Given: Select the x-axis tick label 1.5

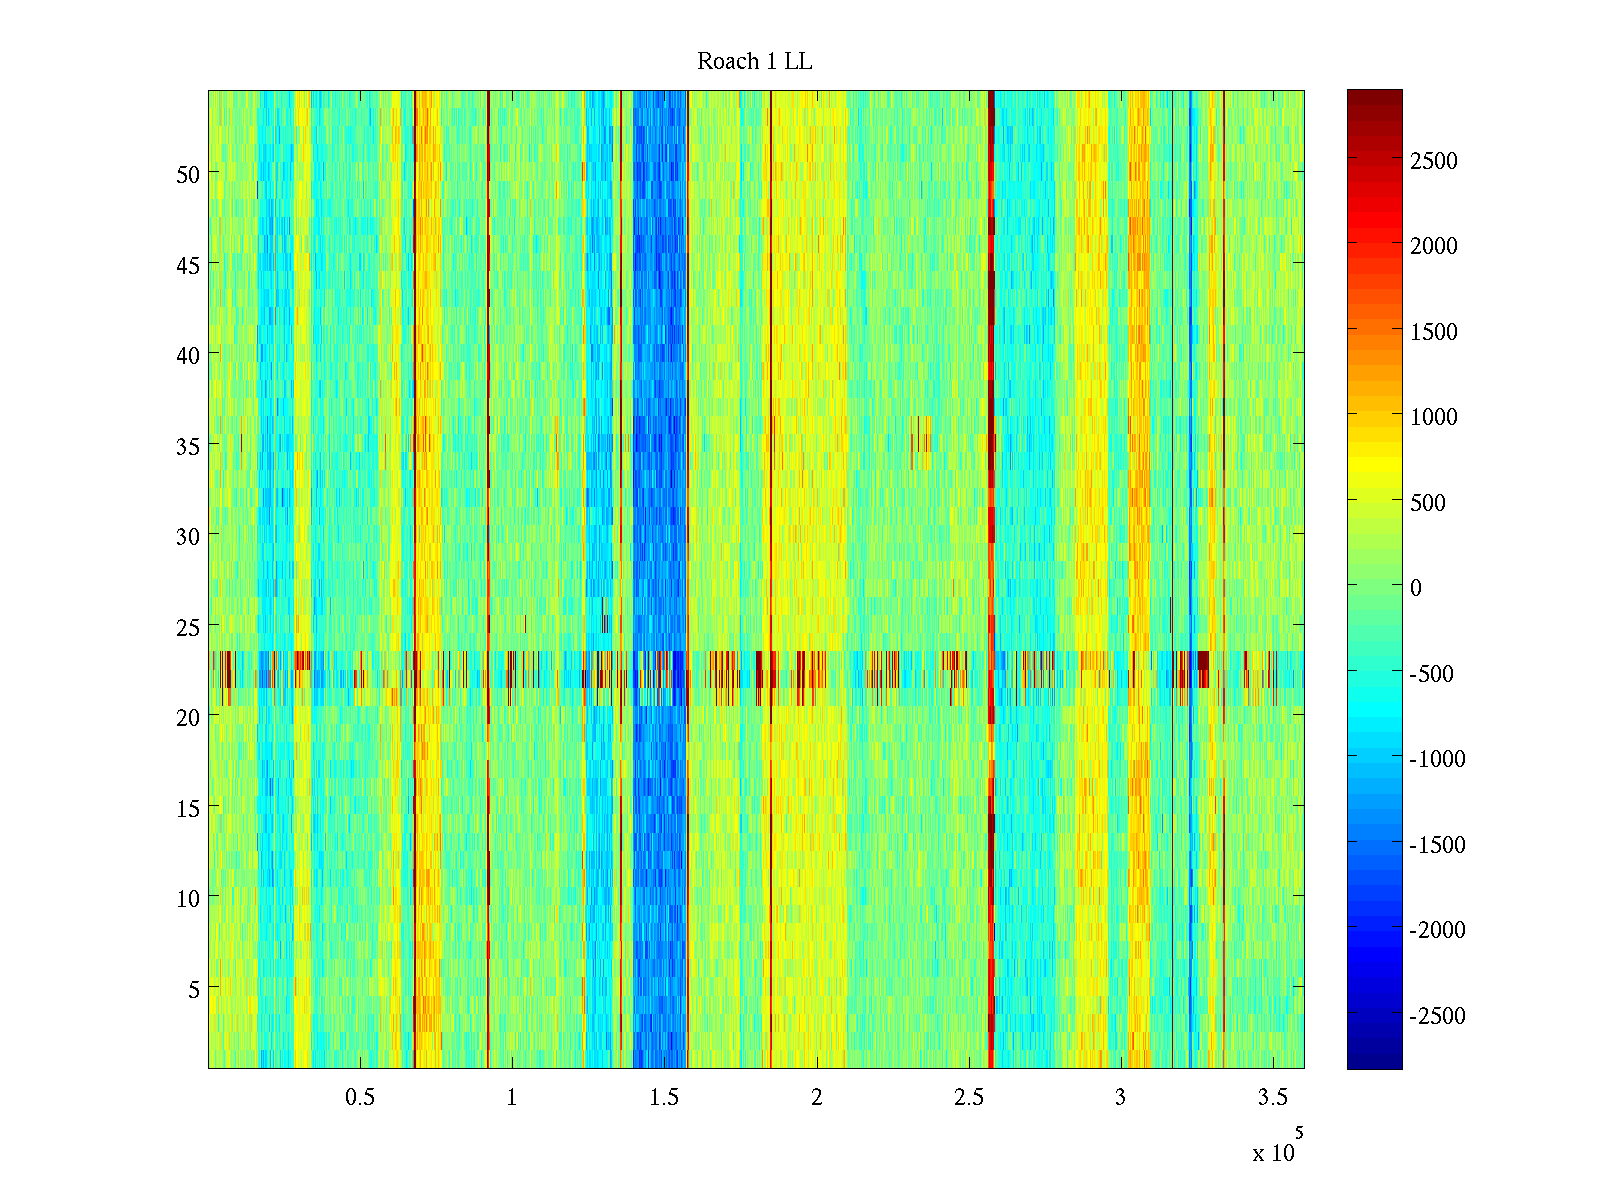Looking at the screenshot, I should pos(664,1098).
